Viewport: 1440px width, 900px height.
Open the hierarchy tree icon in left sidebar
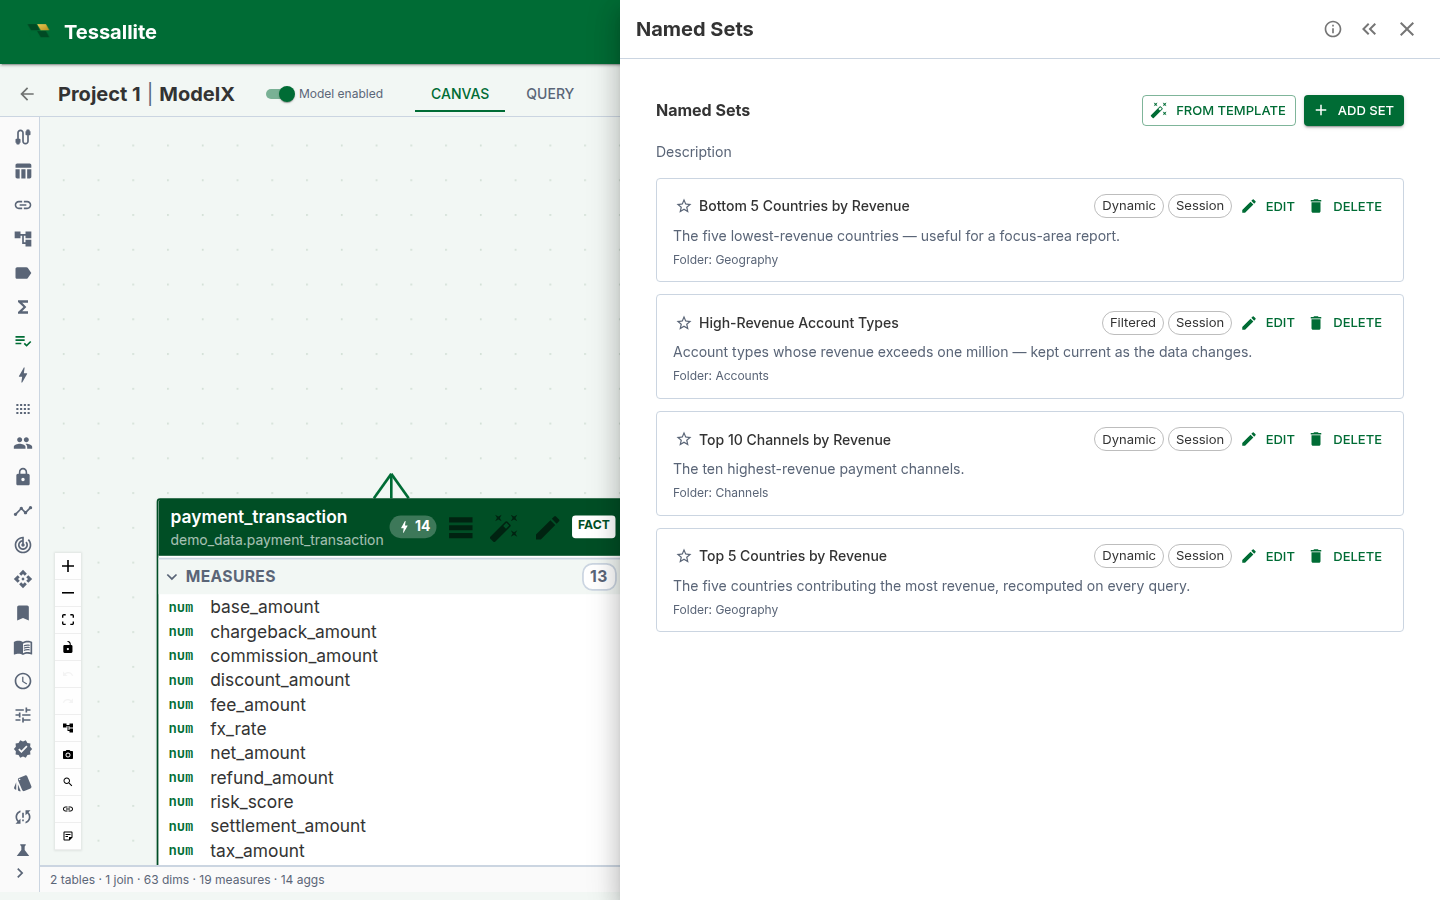click(23, 239)
